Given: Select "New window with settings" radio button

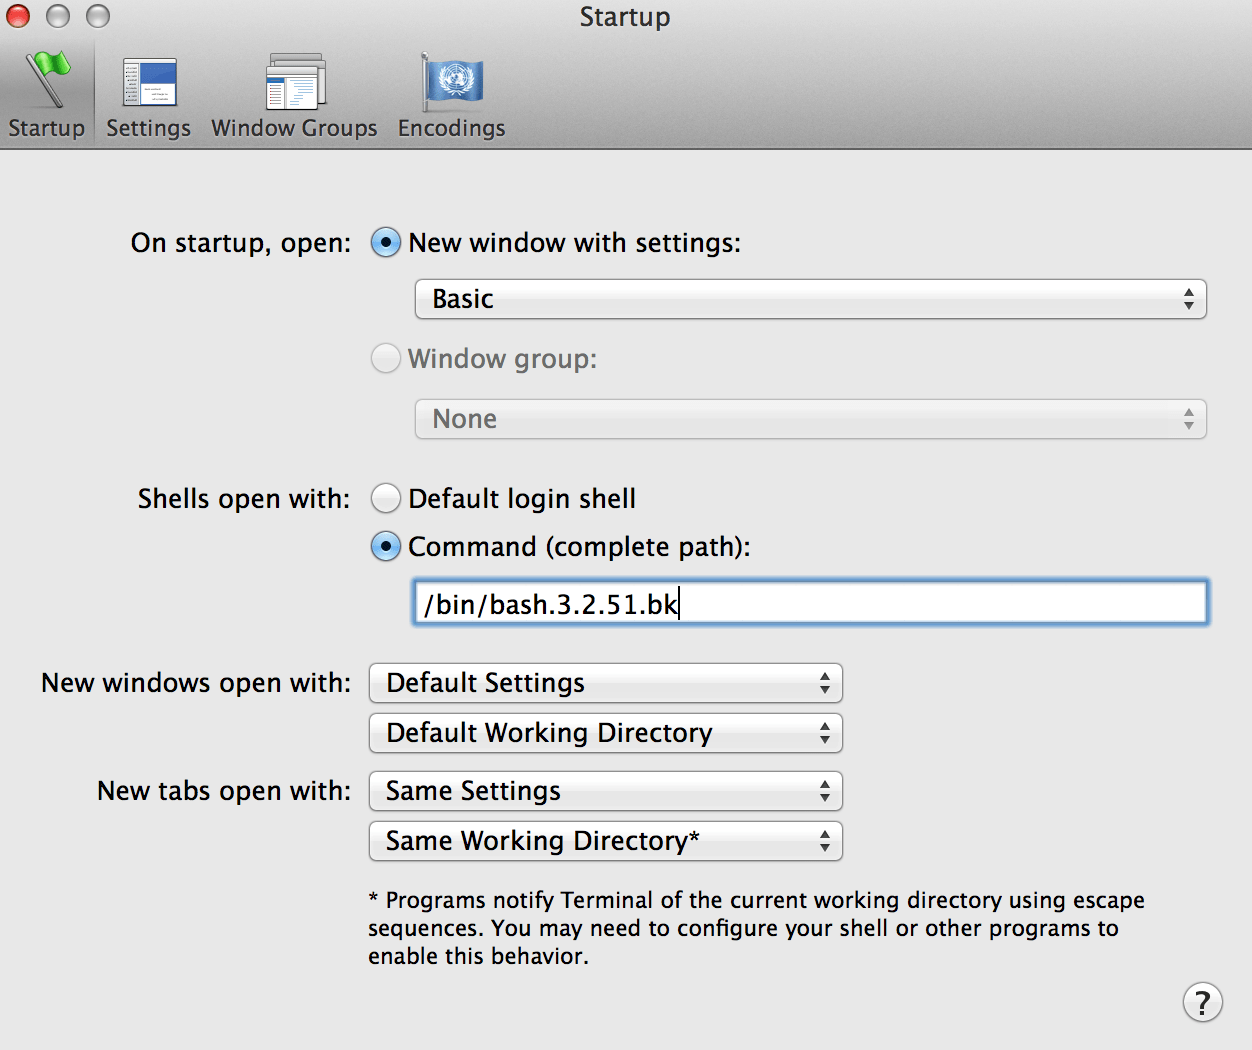Looking at the screenshot, I should pyautogui.click(x=386, y=243).
